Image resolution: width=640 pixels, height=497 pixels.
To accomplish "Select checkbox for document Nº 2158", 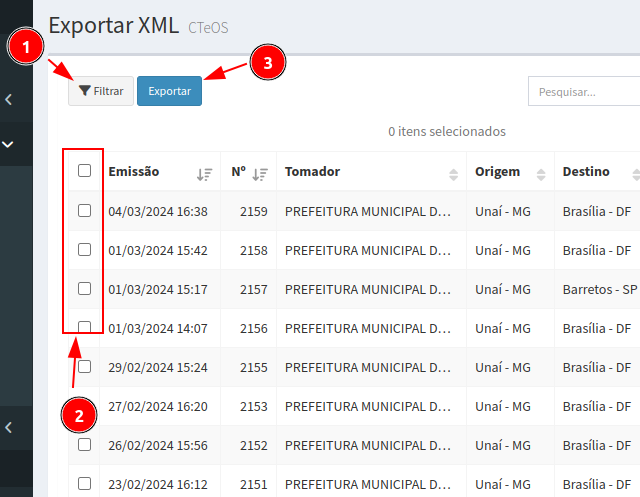I will click(x=85, y=250).
